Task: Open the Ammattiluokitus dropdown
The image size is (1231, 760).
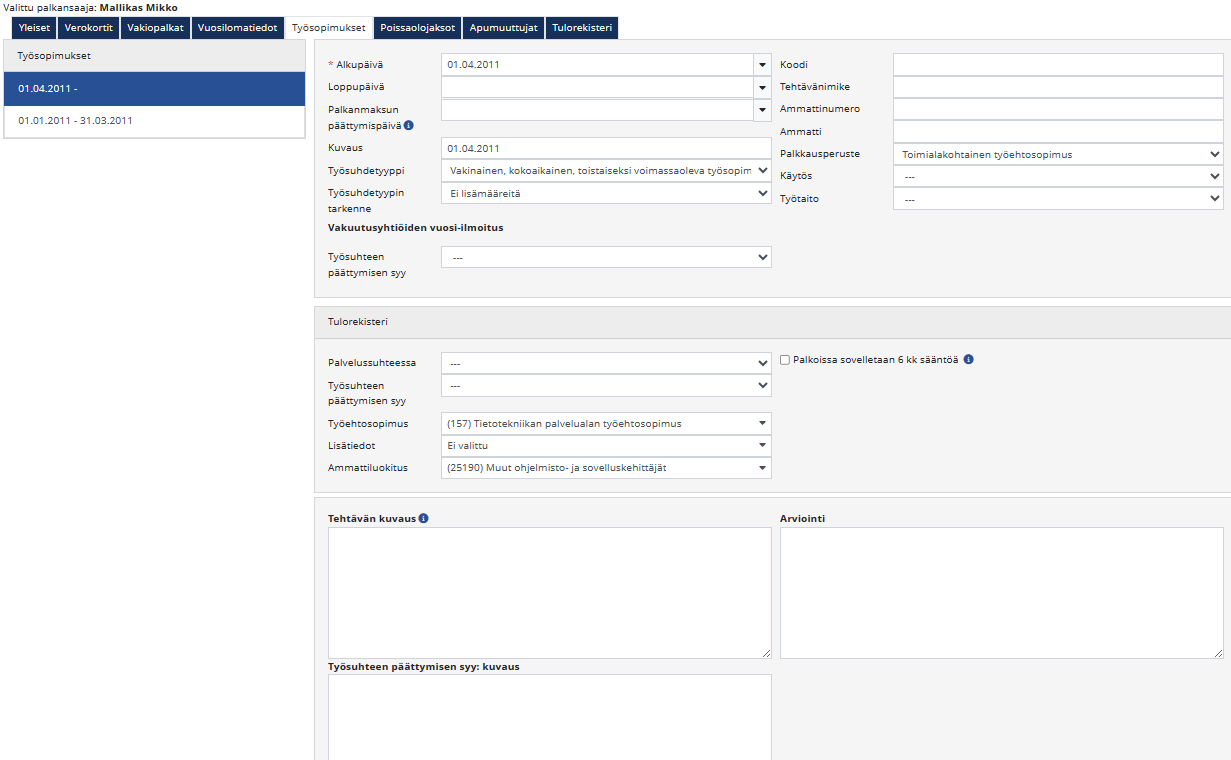Action: click(x=605, y=468)
